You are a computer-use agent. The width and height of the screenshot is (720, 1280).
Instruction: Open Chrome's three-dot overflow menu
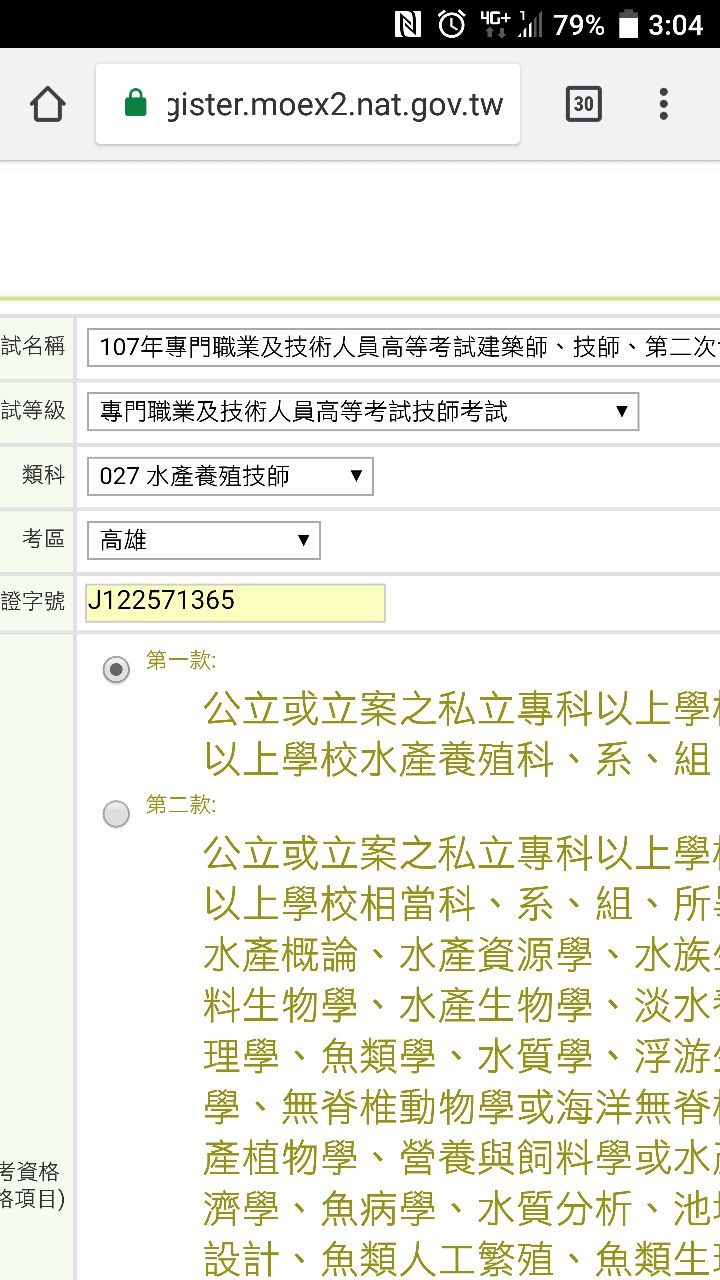[663, 104]
